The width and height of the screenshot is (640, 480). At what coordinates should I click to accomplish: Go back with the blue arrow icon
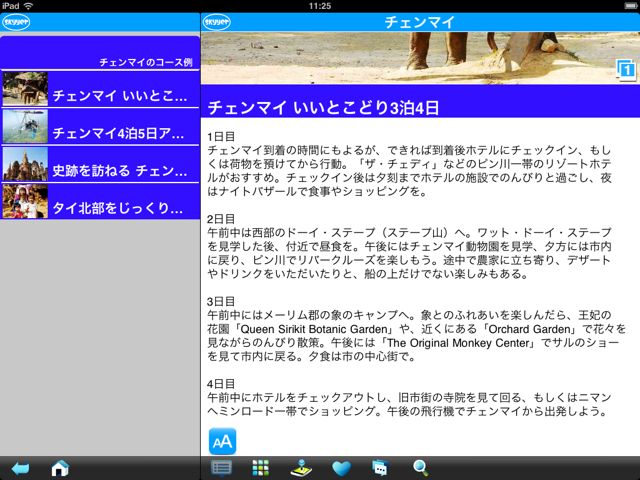click(20, 468)
